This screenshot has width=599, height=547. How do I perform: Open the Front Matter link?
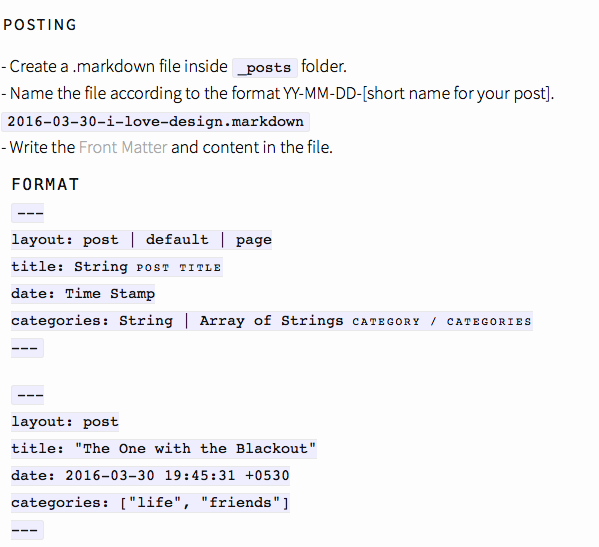(x=123, y=147)
